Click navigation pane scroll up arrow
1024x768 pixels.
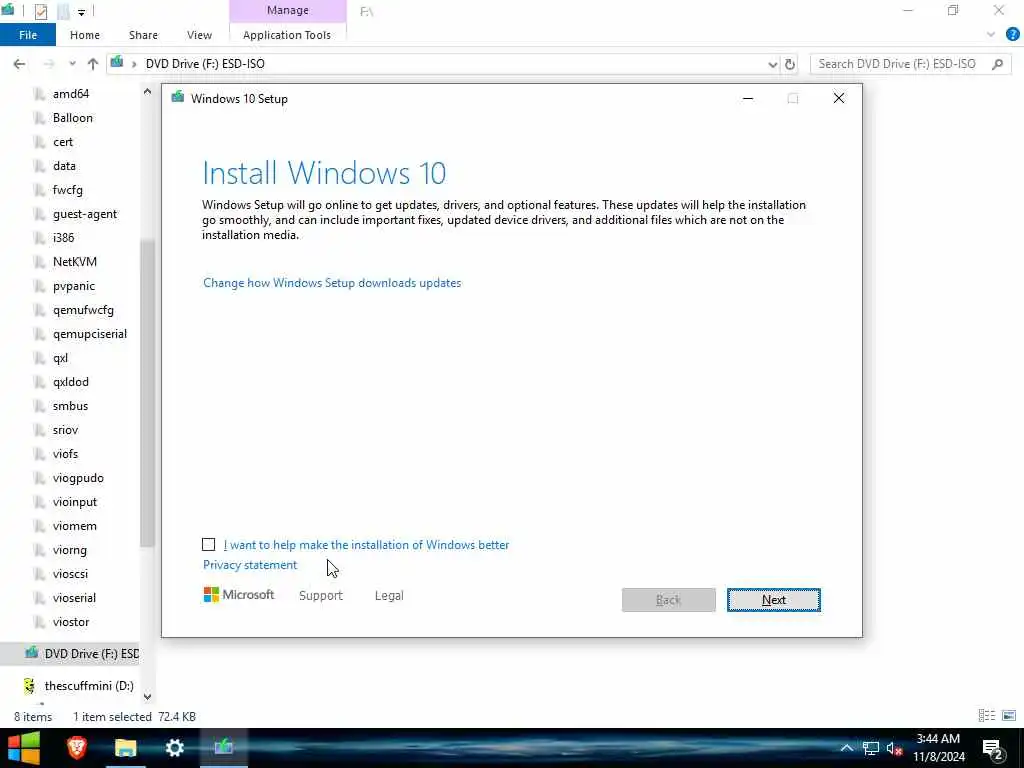(x=147, y=92)
